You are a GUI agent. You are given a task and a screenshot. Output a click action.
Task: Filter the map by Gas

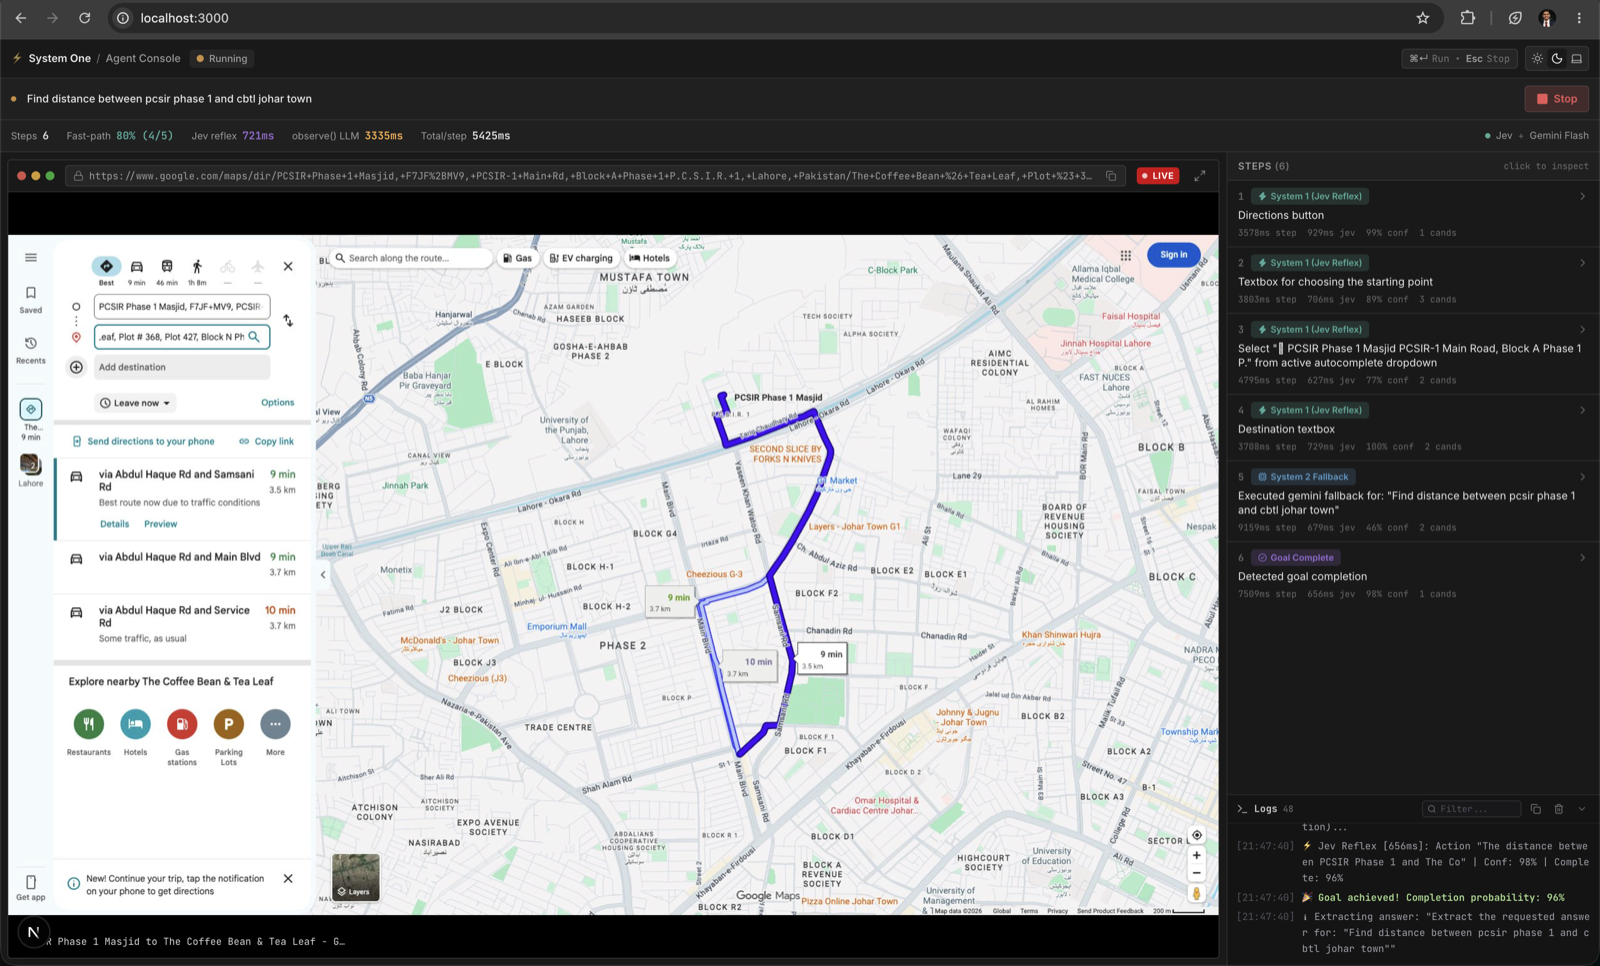517,258
